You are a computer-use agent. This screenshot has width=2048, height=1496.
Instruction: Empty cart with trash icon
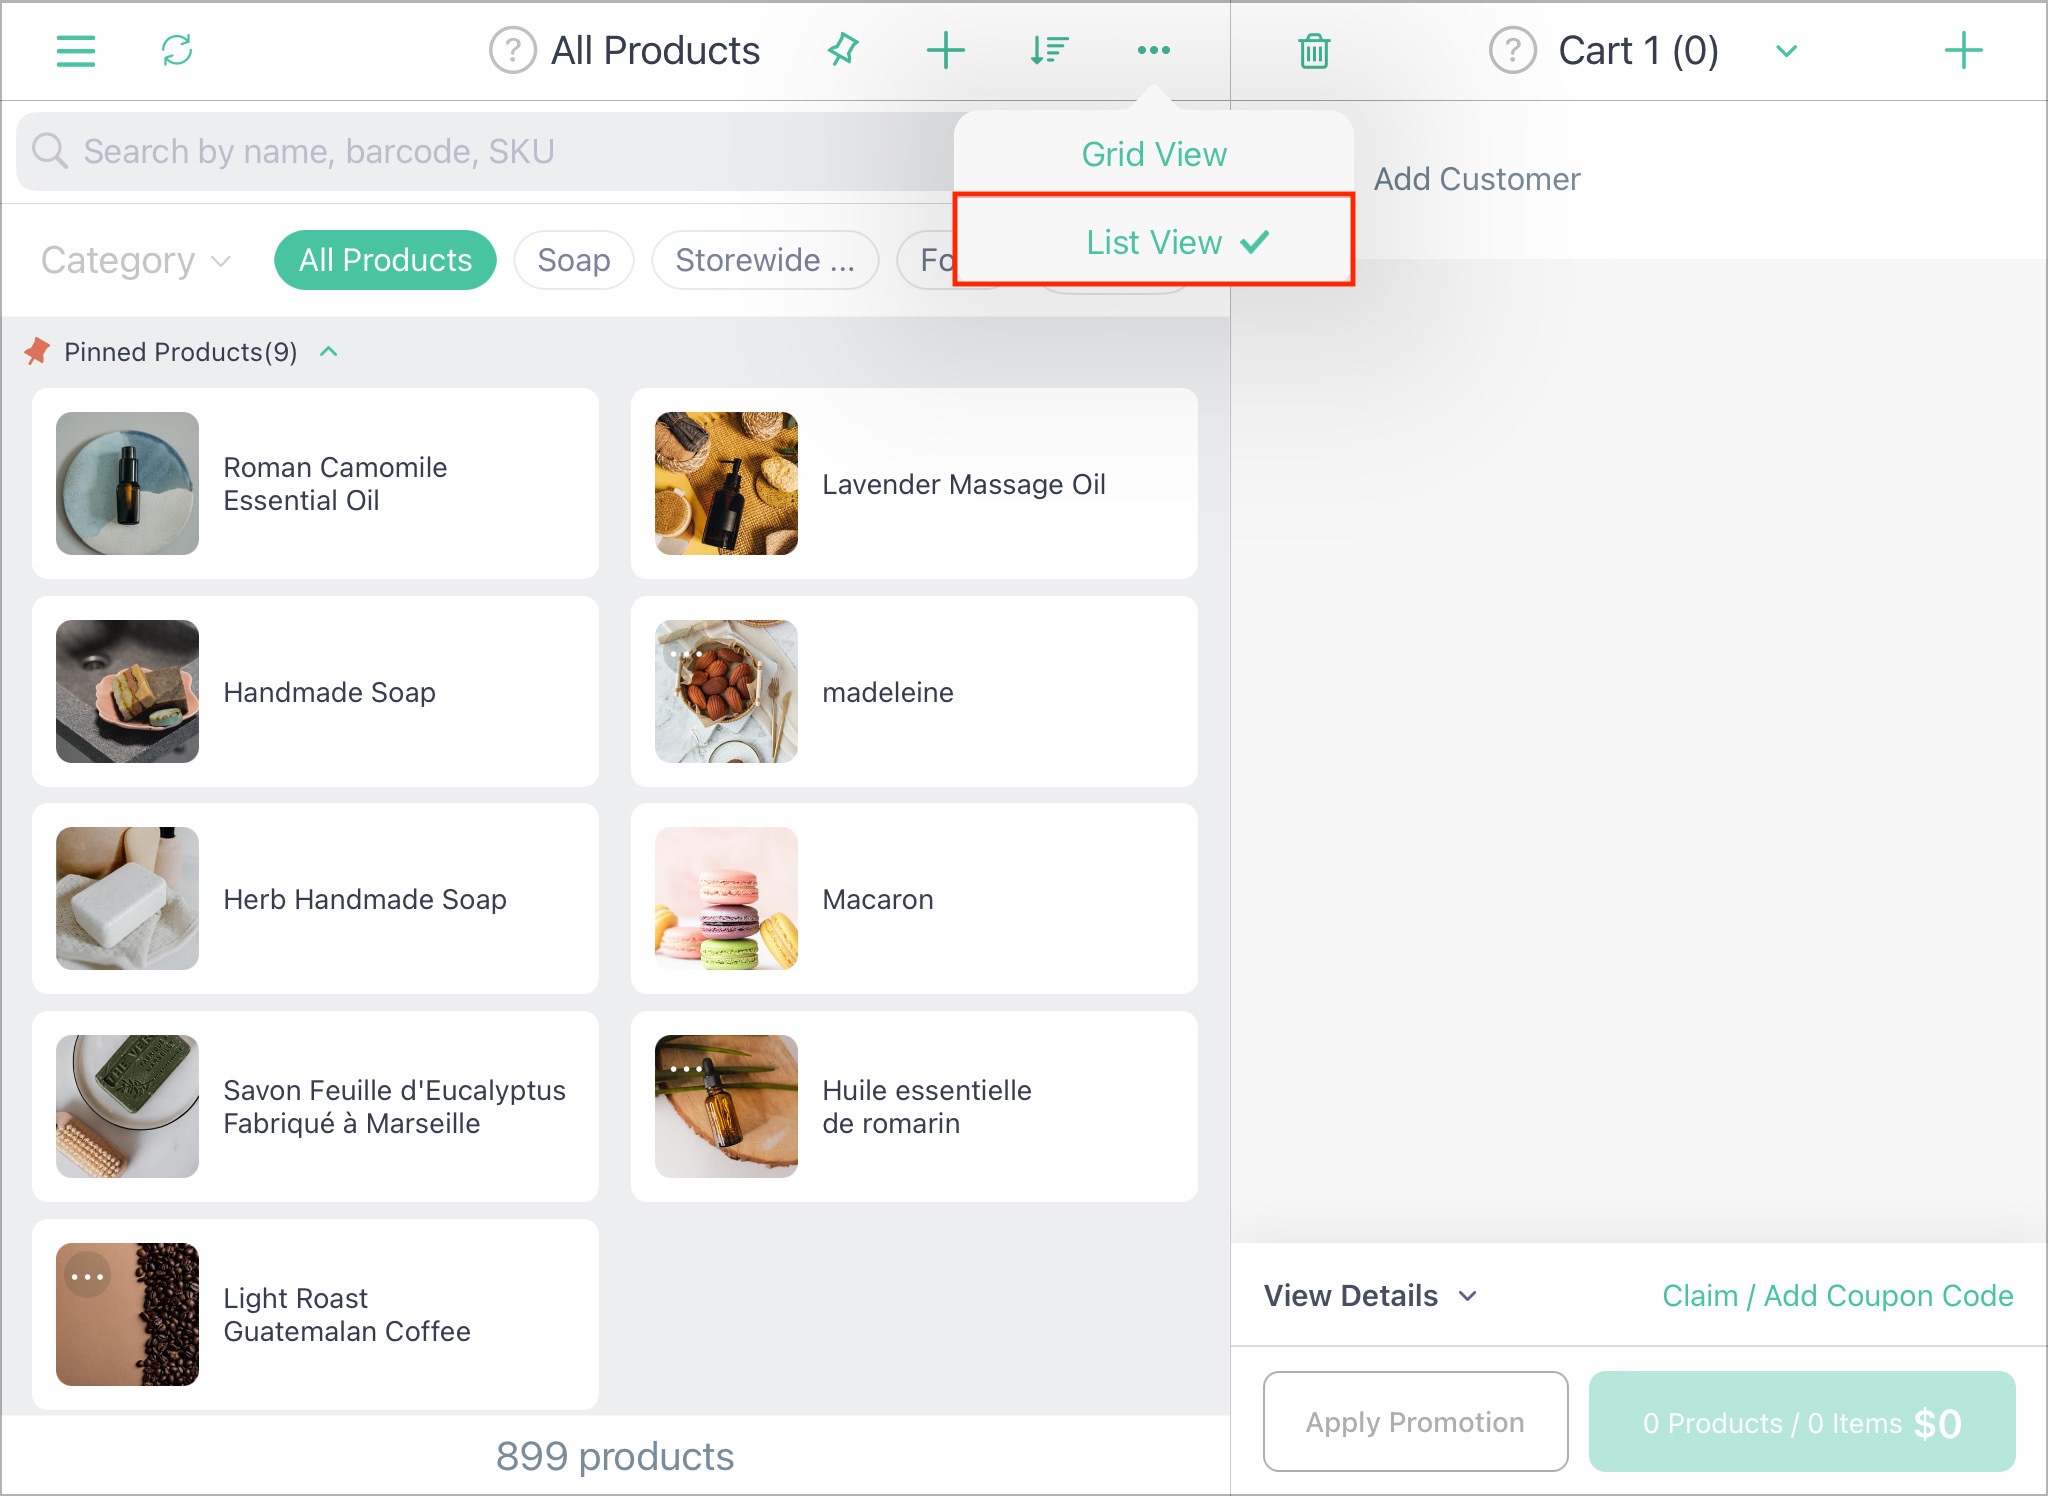(x=1313, y=51)
